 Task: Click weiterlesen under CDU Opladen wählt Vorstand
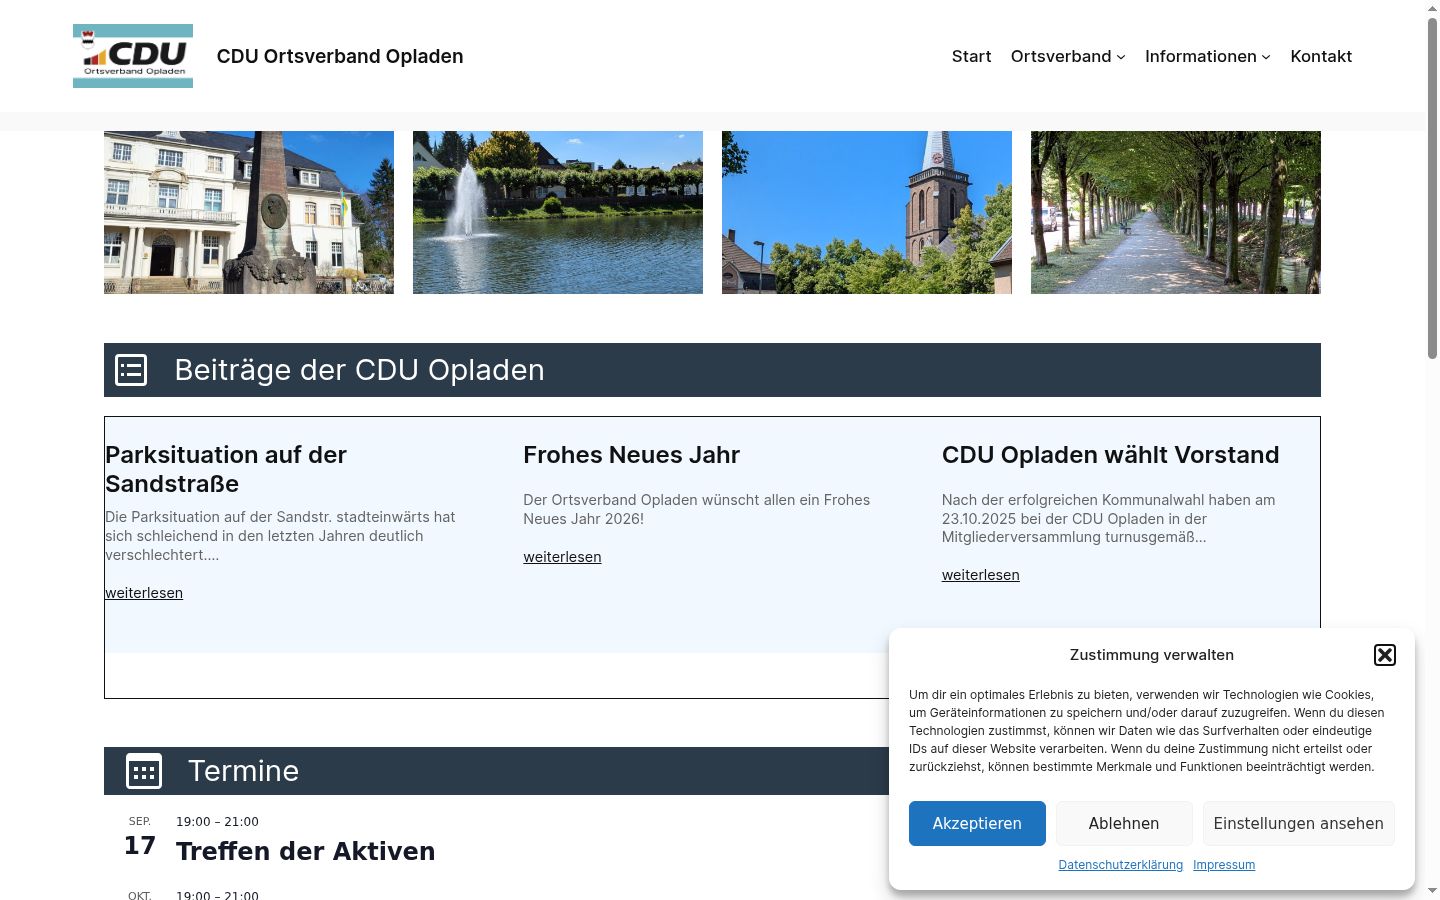(981, 575)
